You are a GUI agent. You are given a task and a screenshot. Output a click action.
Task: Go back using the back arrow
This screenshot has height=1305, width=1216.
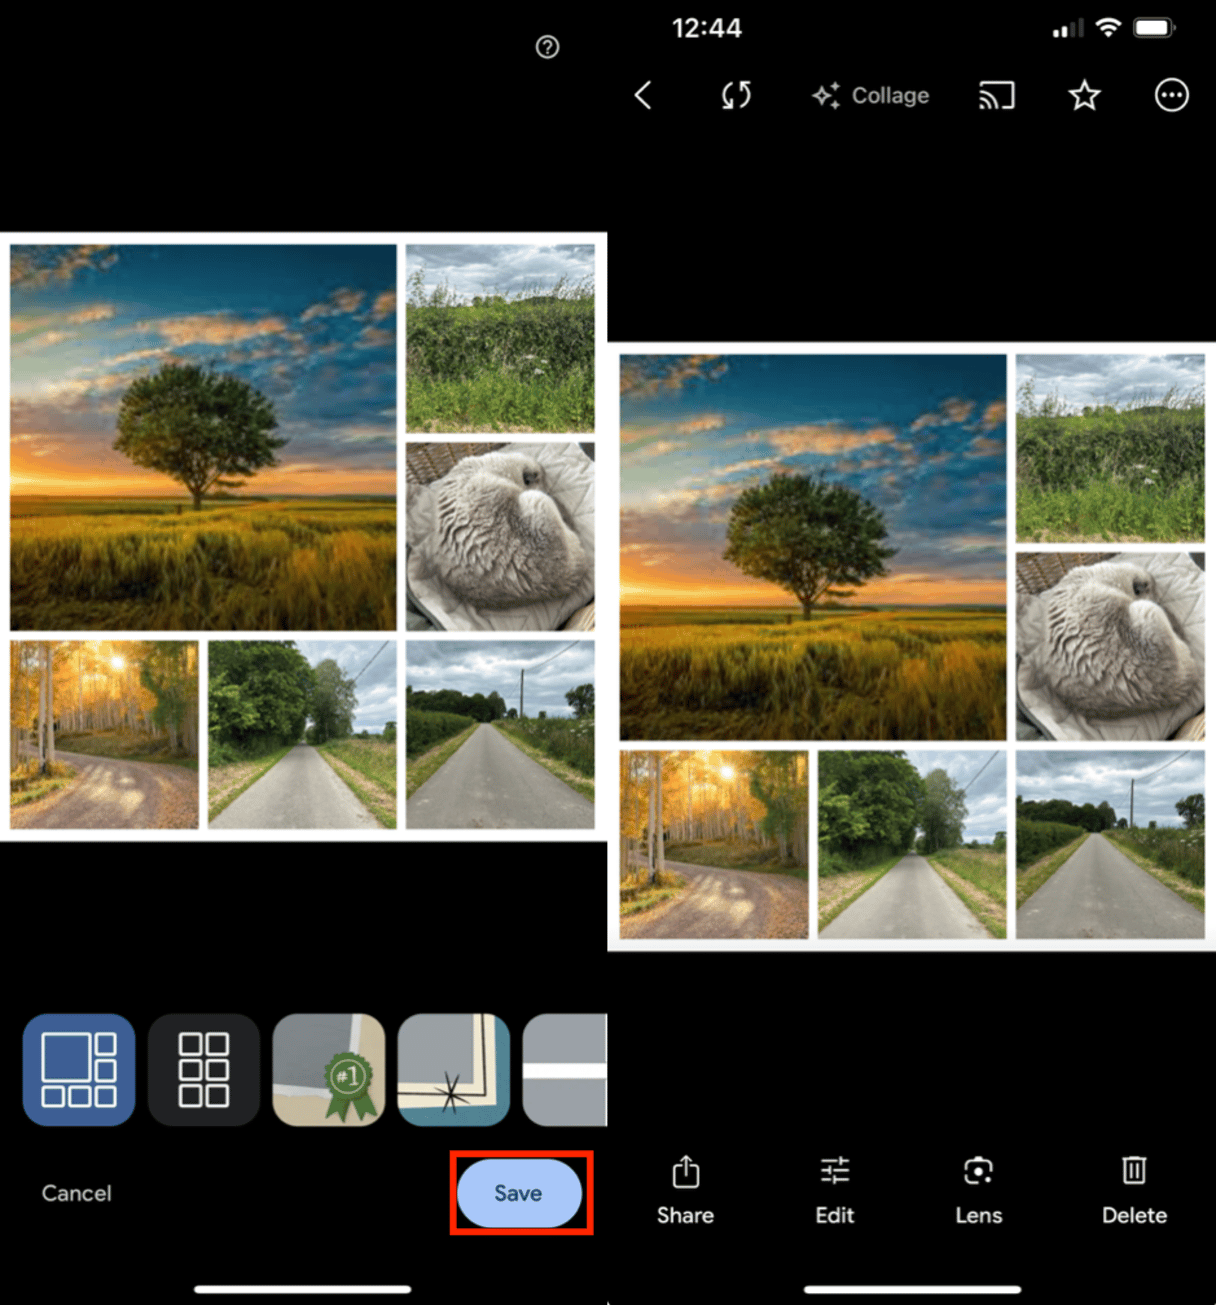[643, 96]
